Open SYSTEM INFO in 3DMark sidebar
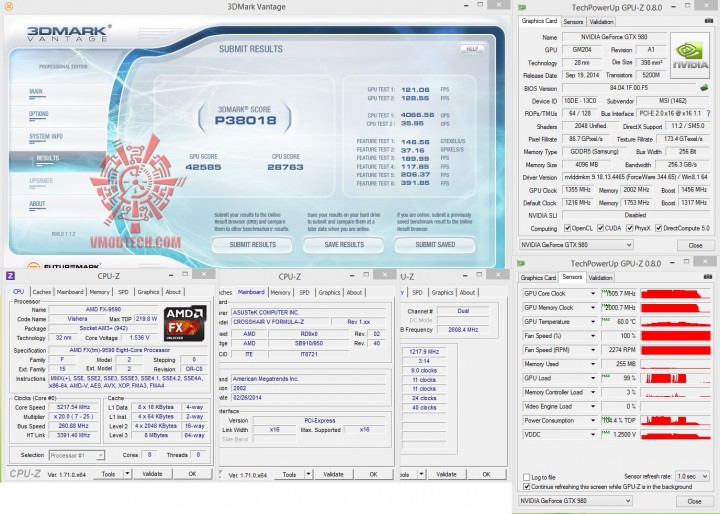Viewport: 720px width, 514px height. click(46, 137)
